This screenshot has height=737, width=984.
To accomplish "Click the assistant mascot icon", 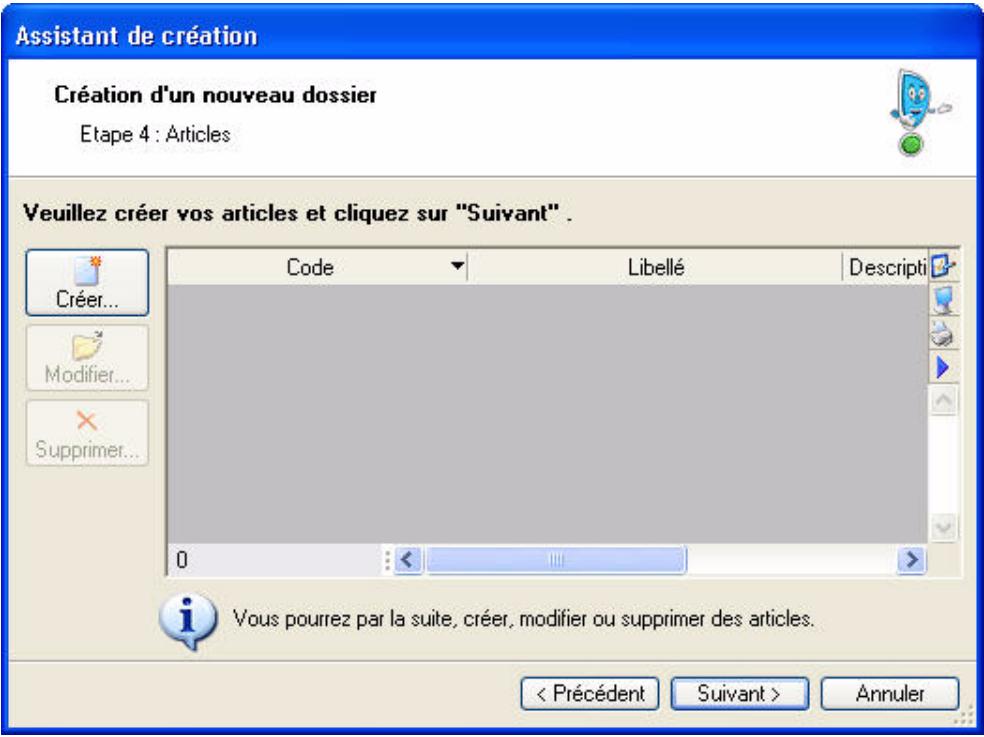I will pos(919,112).
